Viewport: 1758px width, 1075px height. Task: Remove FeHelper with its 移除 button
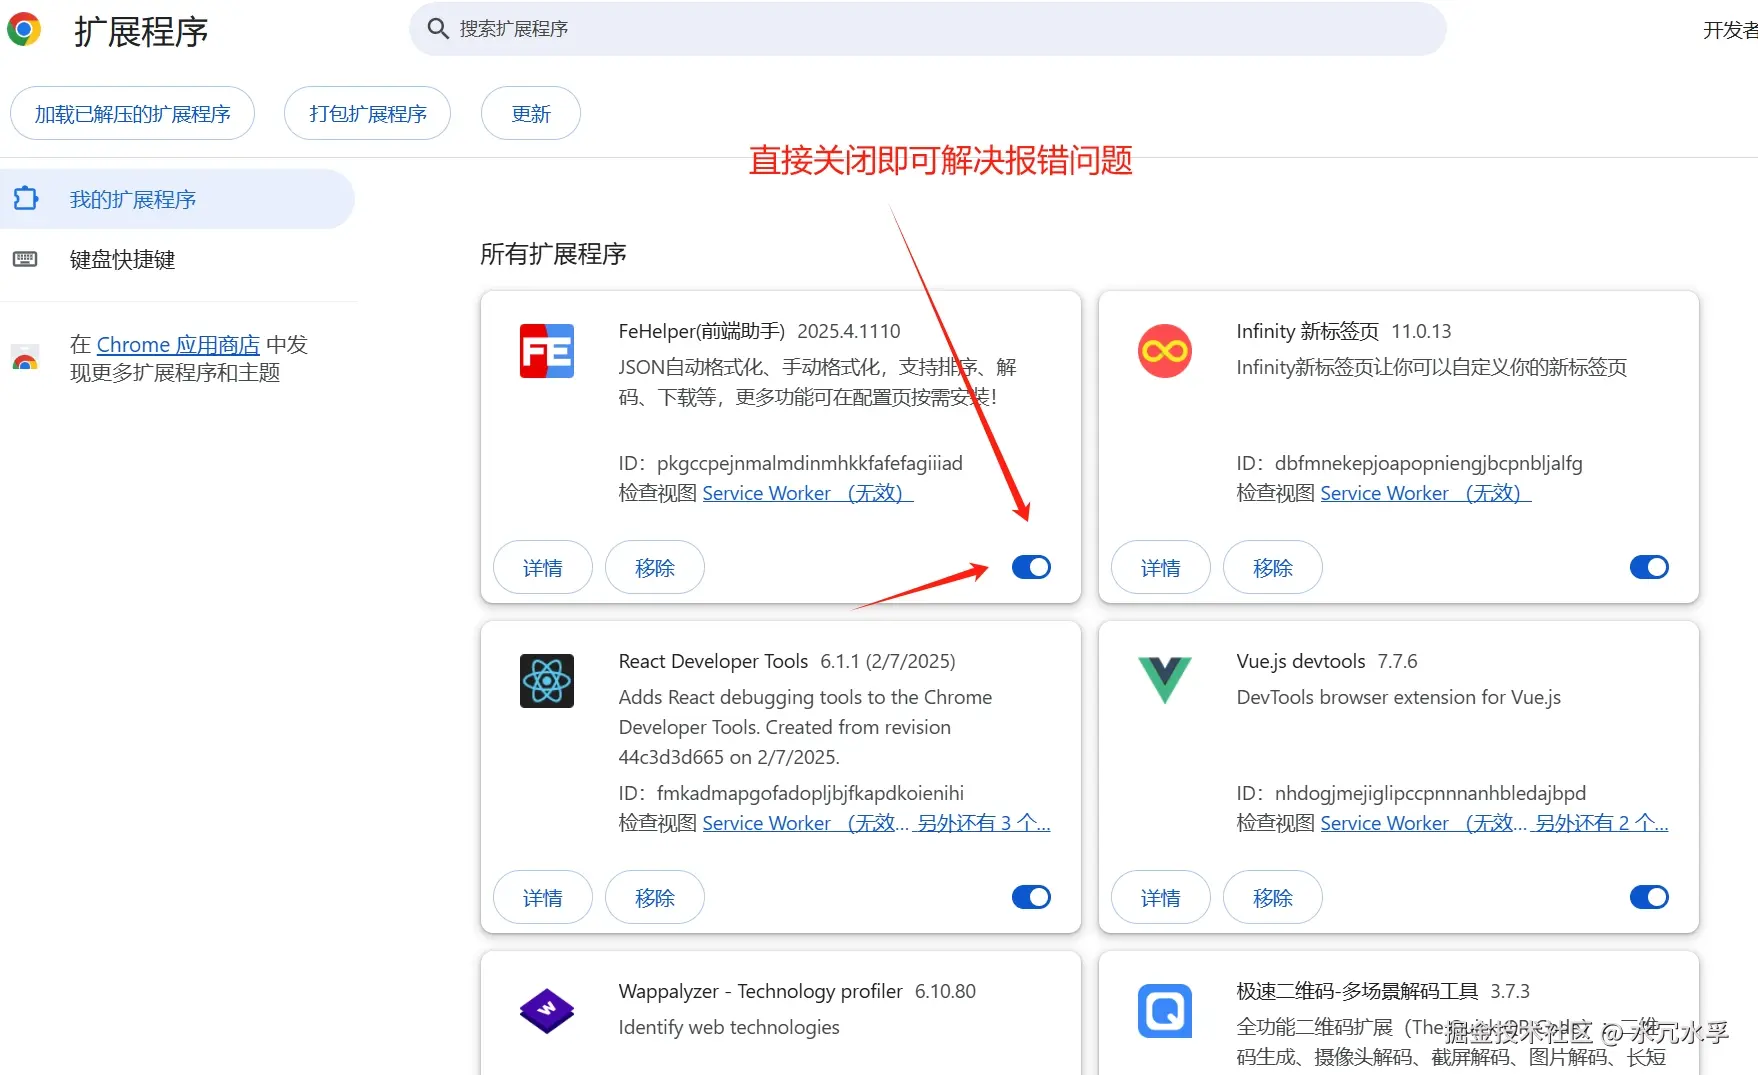click(x=655, y=567)
